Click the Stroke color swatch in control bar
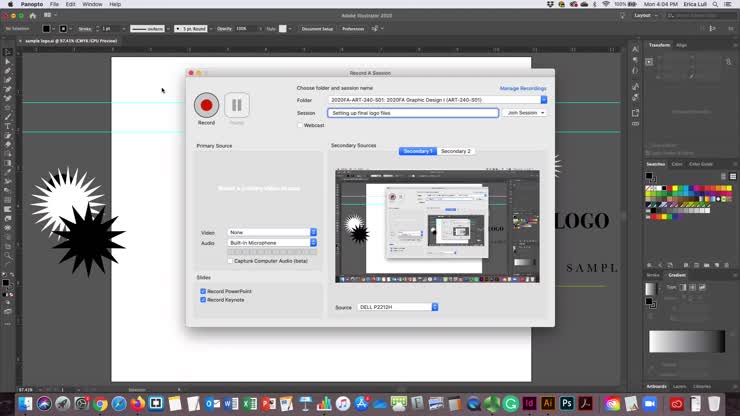The width and height of the screenshot is (740, 416). click(x=63, y=29)
